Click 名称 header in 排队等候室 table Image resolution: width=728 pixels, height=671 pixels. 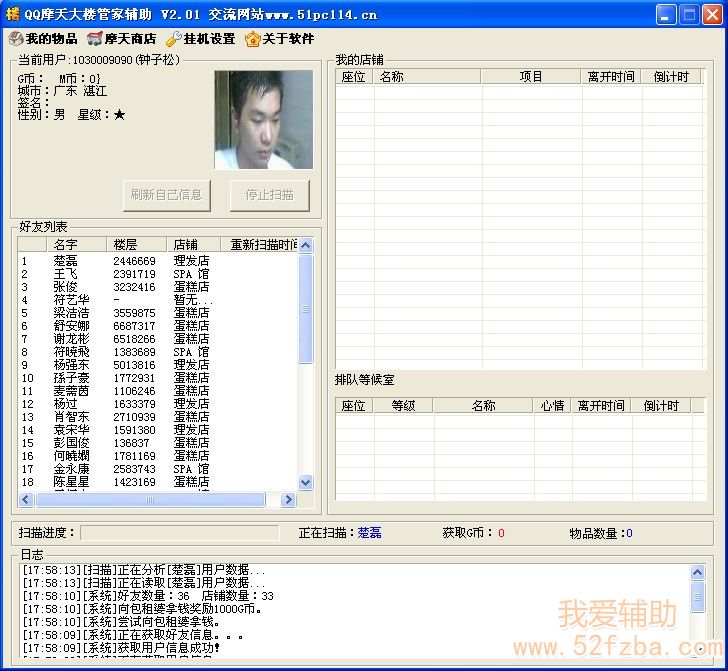coord(483,406)
